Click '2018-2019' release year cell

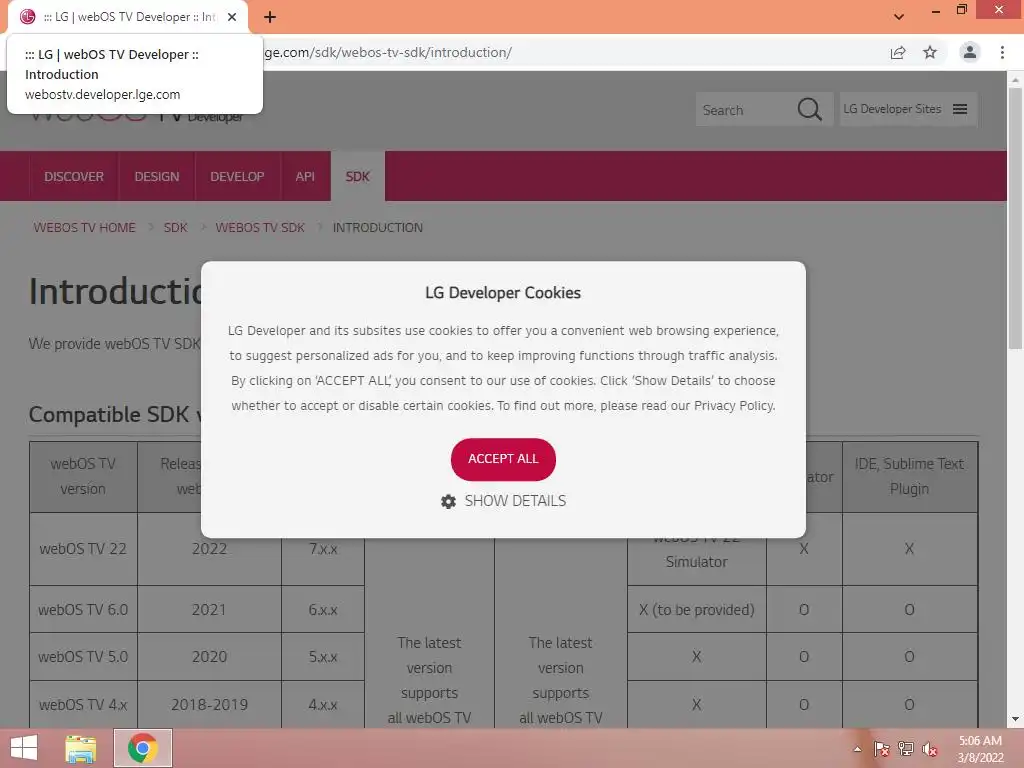tap(209, 705)
